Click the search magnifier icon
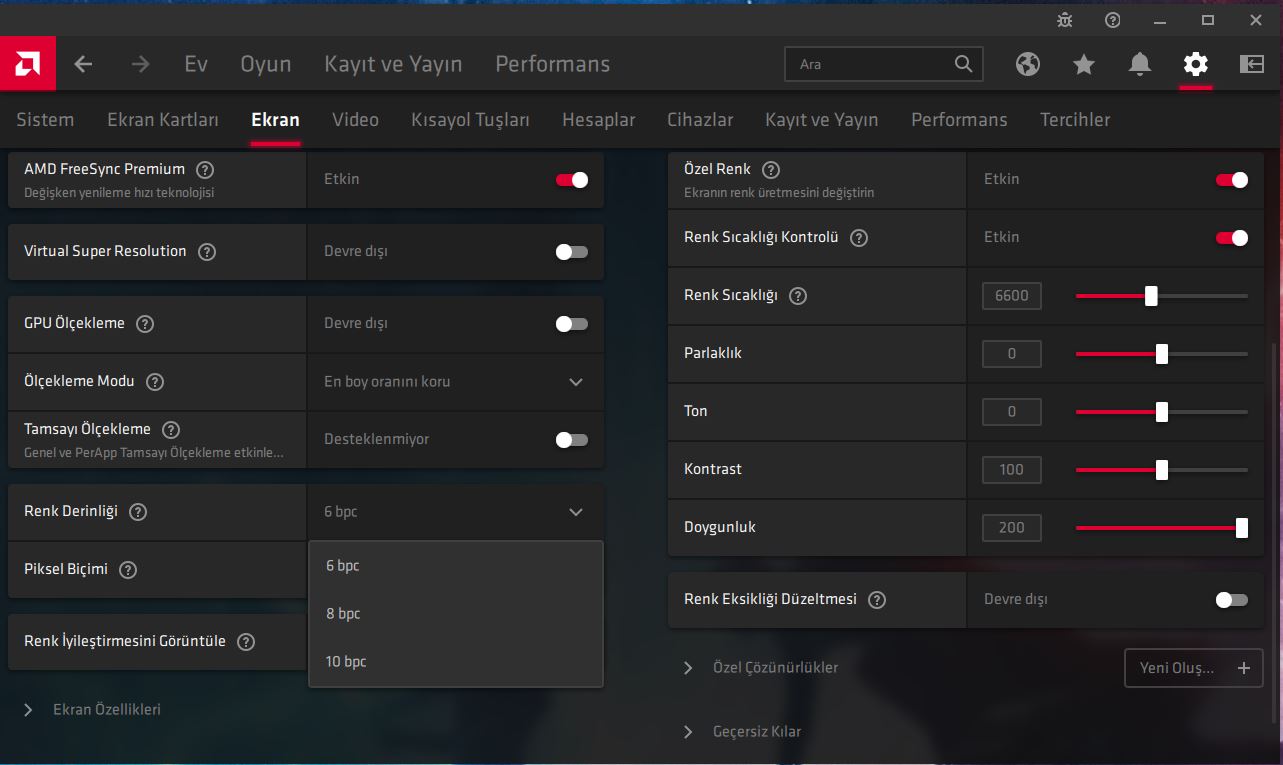Viewport: 1283px width, 765px height. (x=963, y=64)
